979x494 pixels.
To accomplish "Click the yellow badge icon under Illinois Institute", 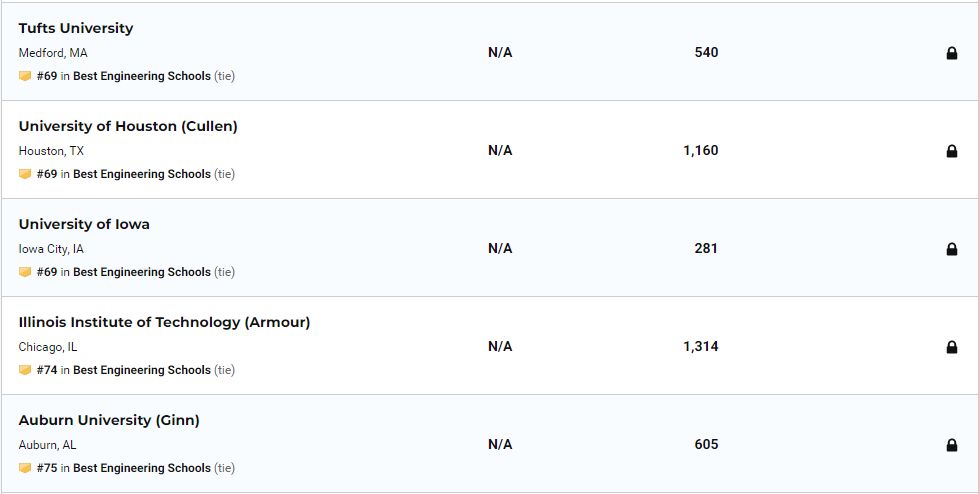I will [x=25, y=370].
